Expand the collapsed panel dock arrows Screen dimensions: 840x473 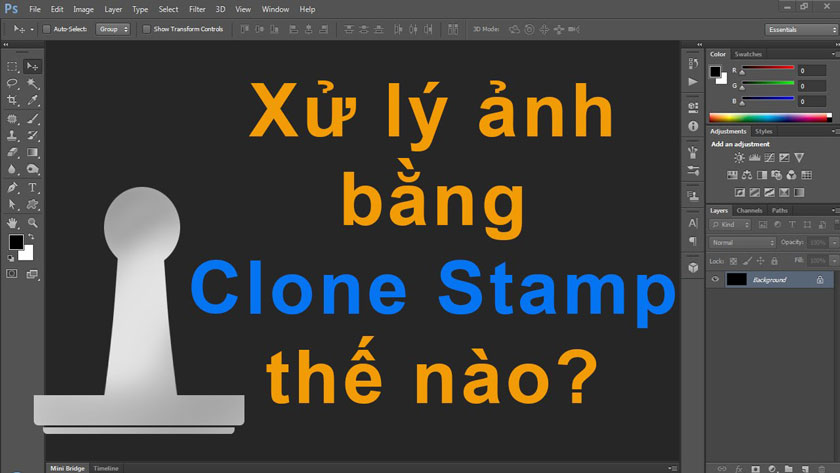[700, 44]
